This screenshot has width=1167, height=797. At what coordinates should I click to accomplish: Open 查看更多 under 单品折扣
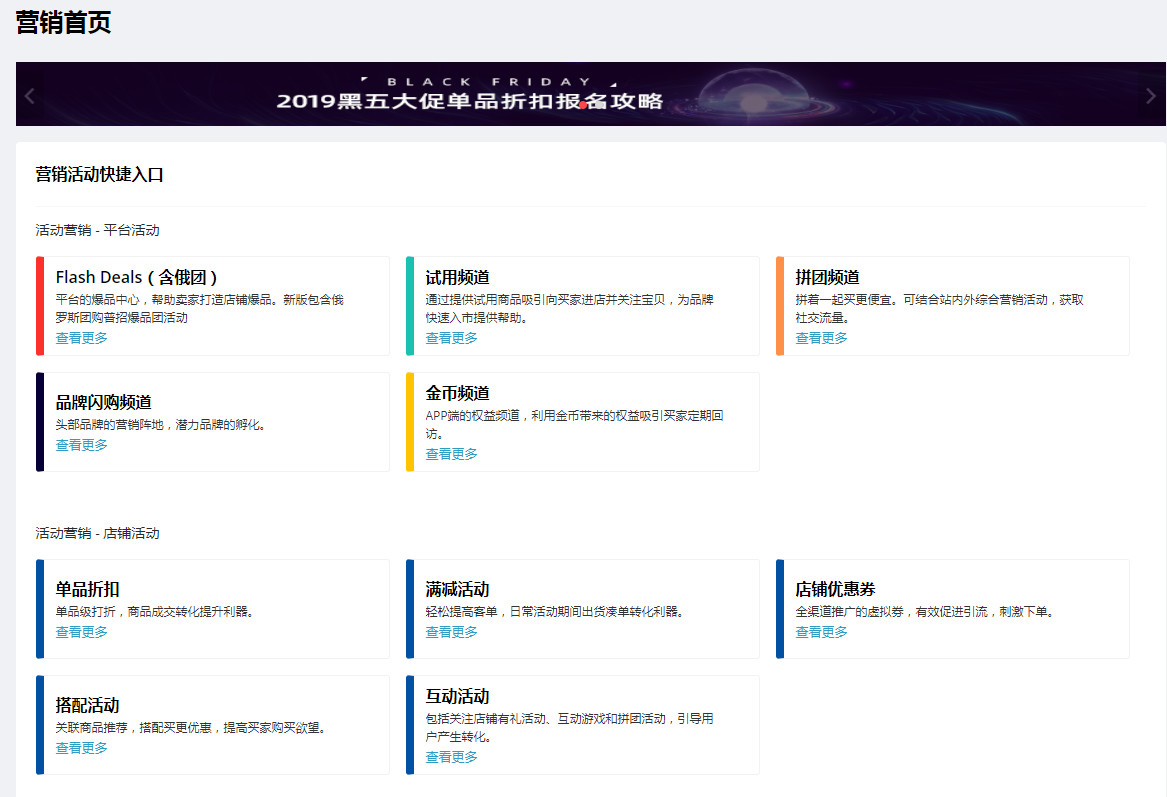[82, 632]
